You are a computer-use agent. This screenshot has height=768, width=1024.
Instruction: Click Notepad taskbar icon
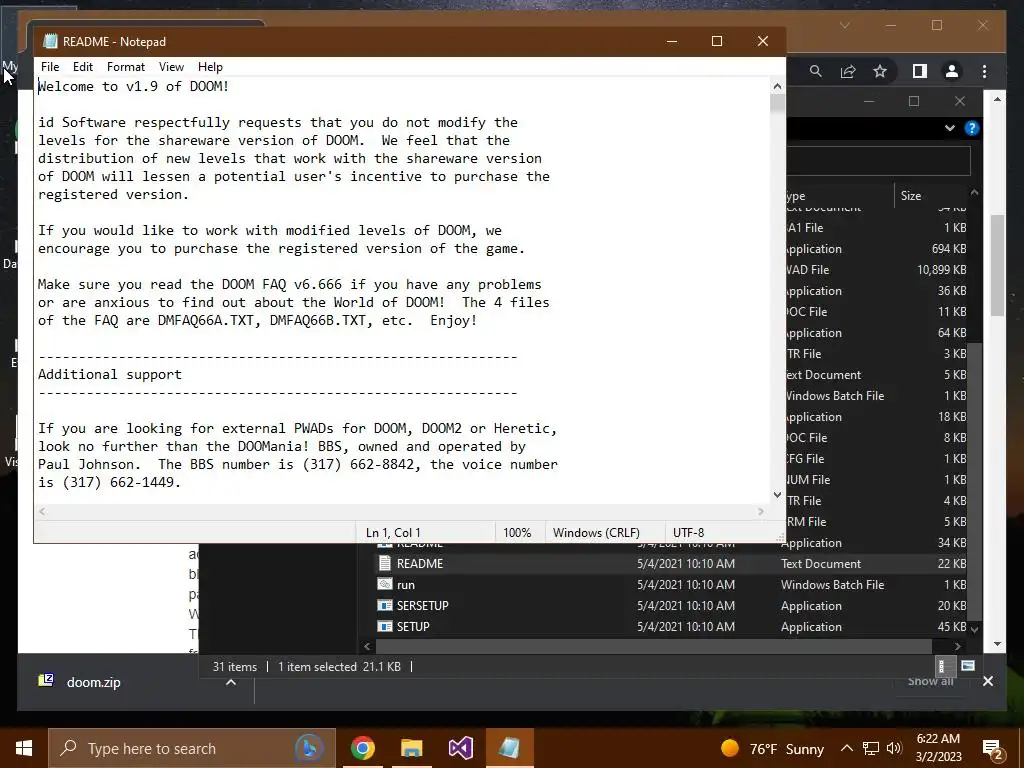[509, 748]
